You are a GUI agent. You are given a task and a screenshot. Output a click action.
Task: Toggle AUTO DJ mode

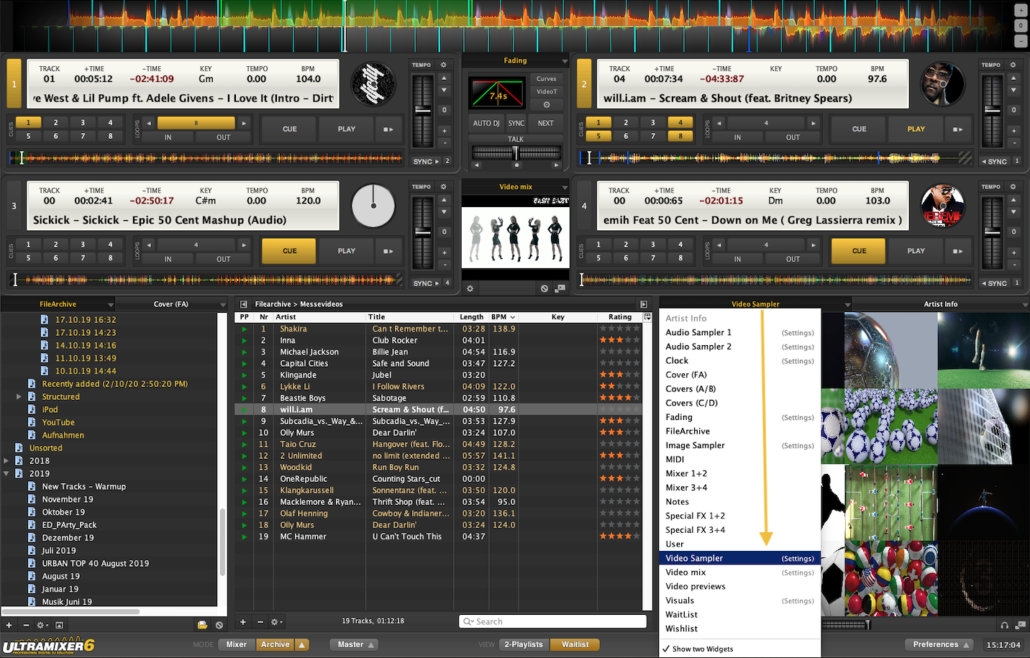[485, 123]
